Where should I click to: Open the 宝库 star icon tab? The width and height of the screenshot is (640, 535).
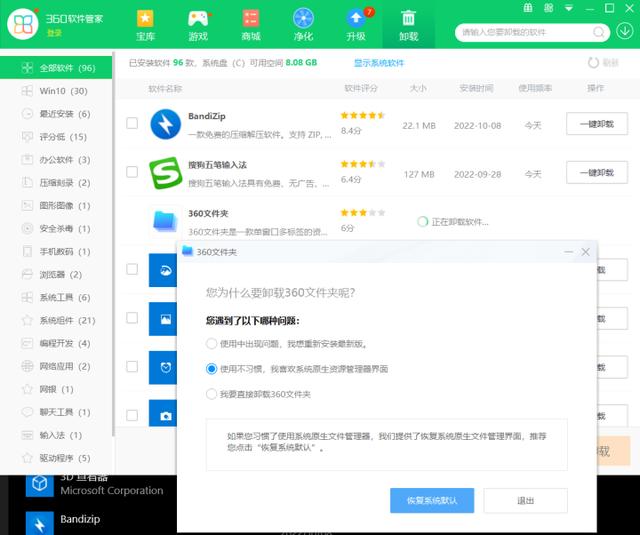[145, 25]
